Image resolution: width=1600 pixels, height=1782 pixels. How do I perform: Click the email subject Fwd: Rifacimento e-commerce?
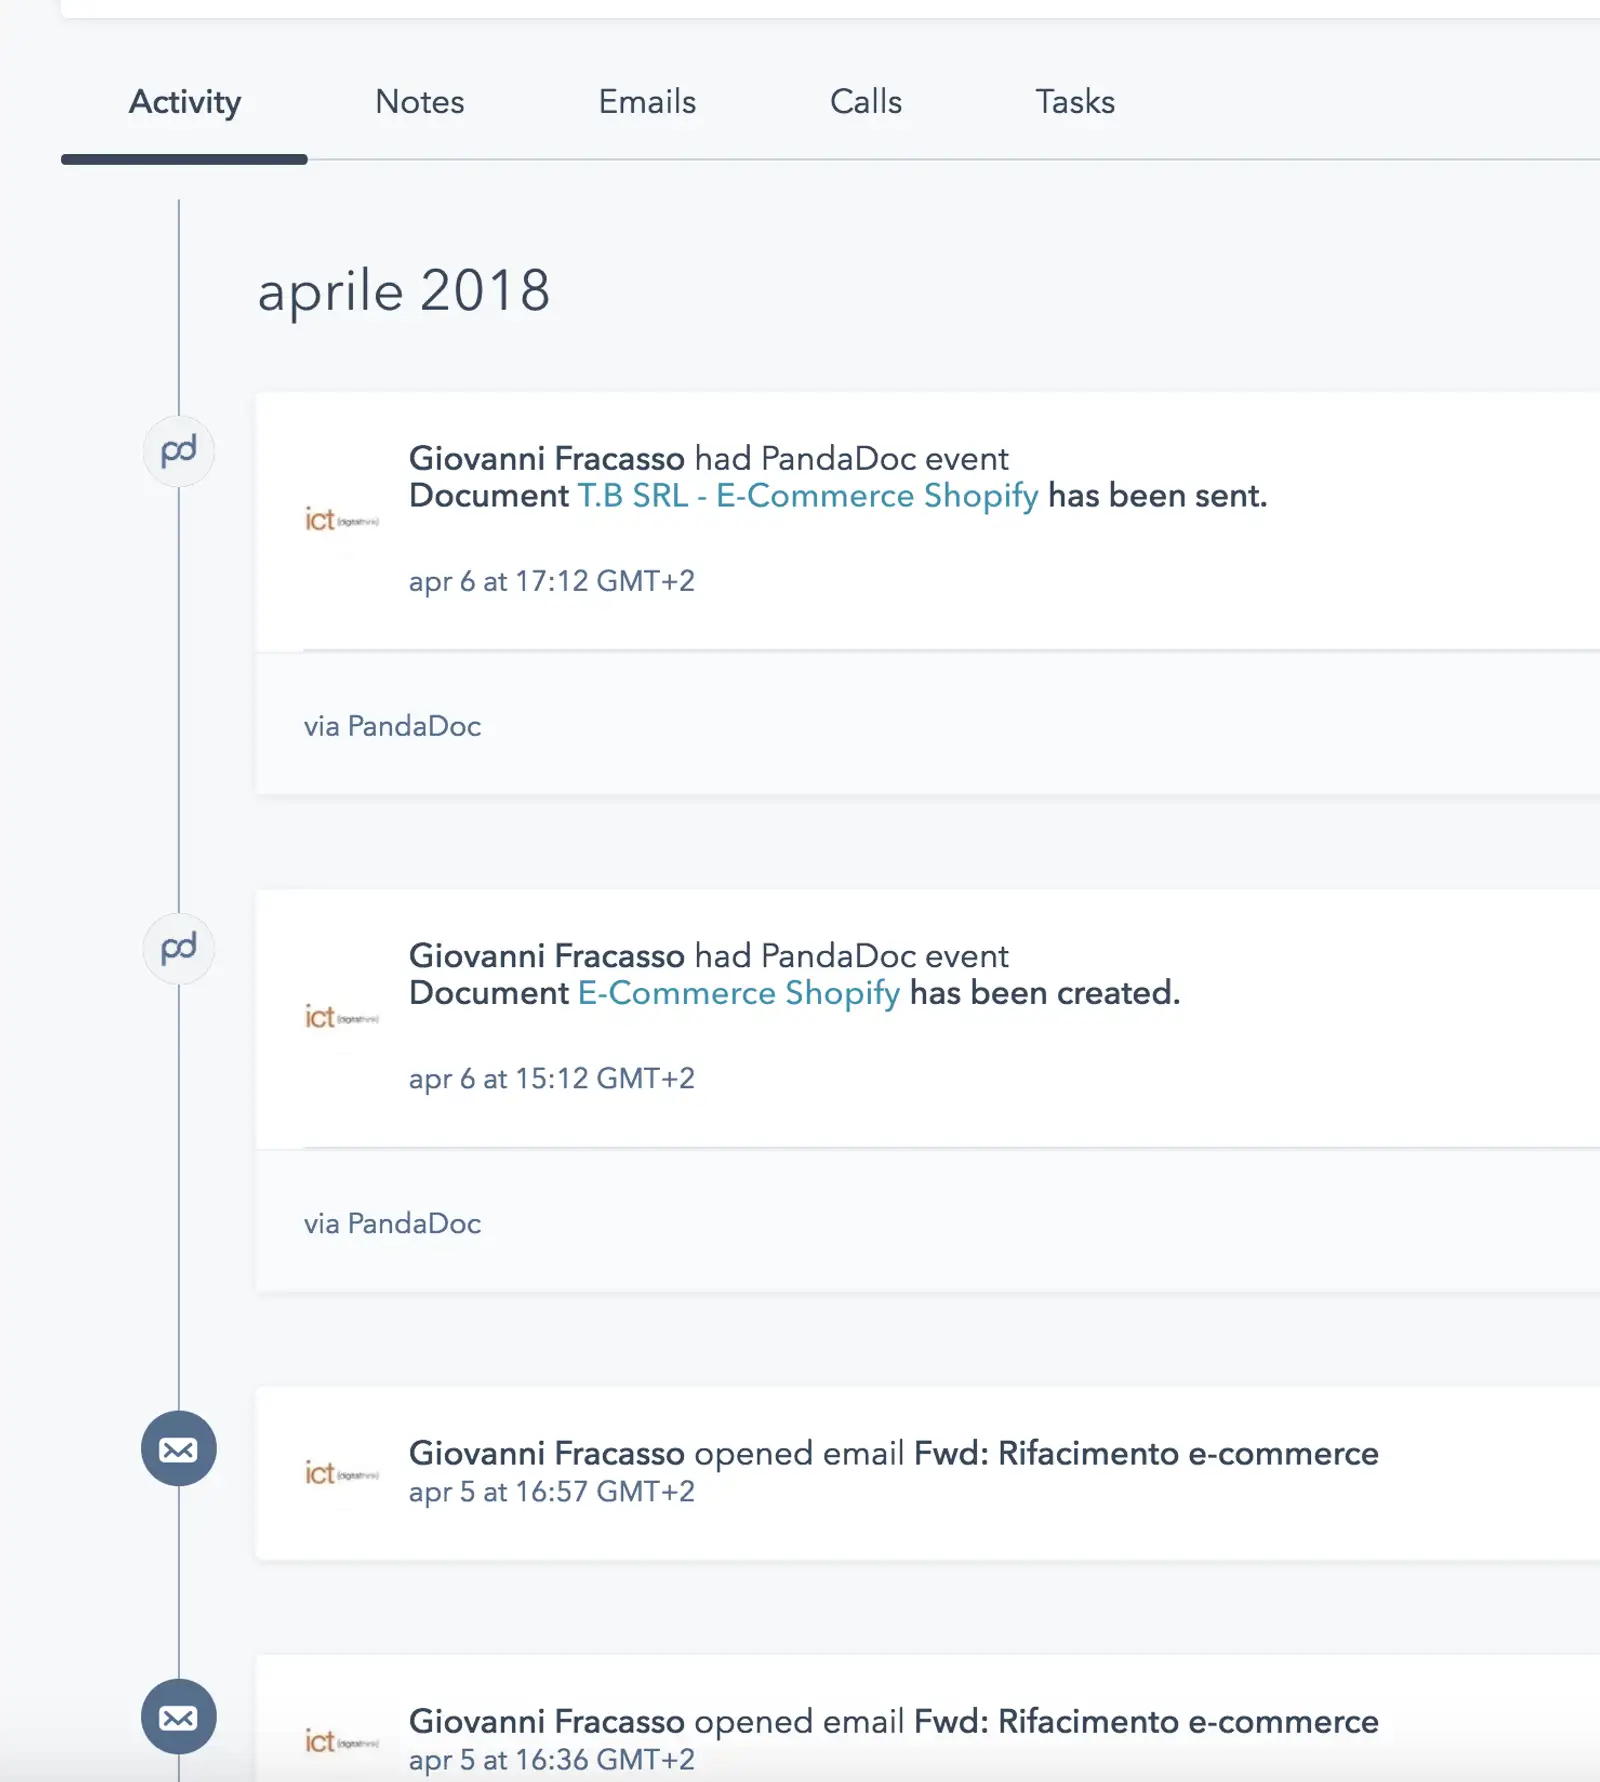coord(1146,1454)
